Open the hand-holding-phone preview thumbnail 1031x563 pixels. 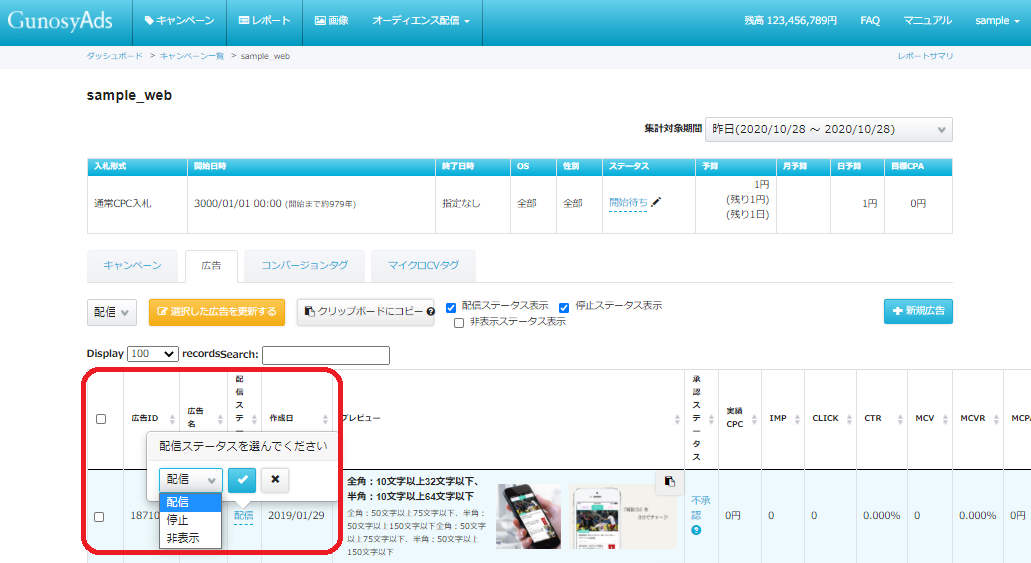point(528,516)
